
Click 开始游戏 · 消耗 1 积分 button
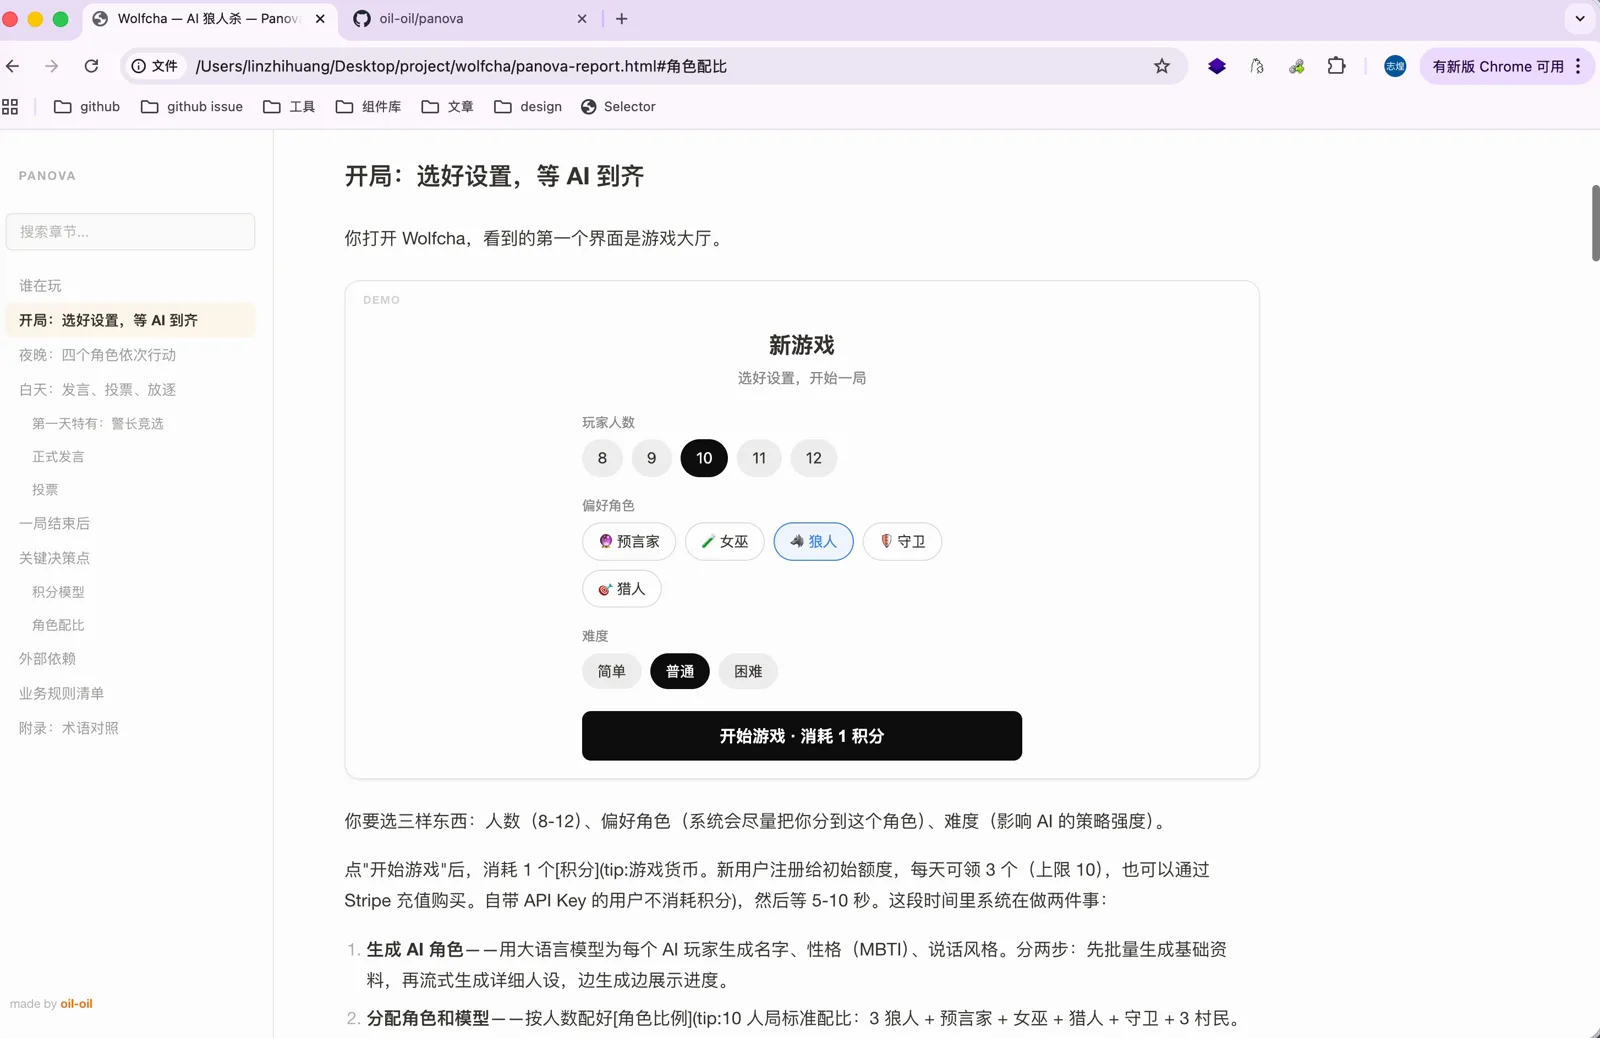tap(801, 736)
